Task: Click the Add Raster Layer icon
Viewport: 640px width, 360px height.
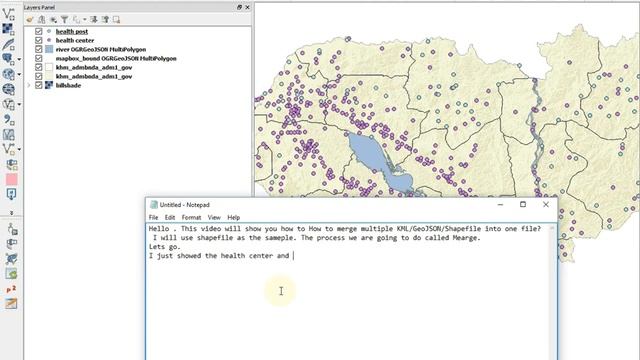Action: coord(8,29)
